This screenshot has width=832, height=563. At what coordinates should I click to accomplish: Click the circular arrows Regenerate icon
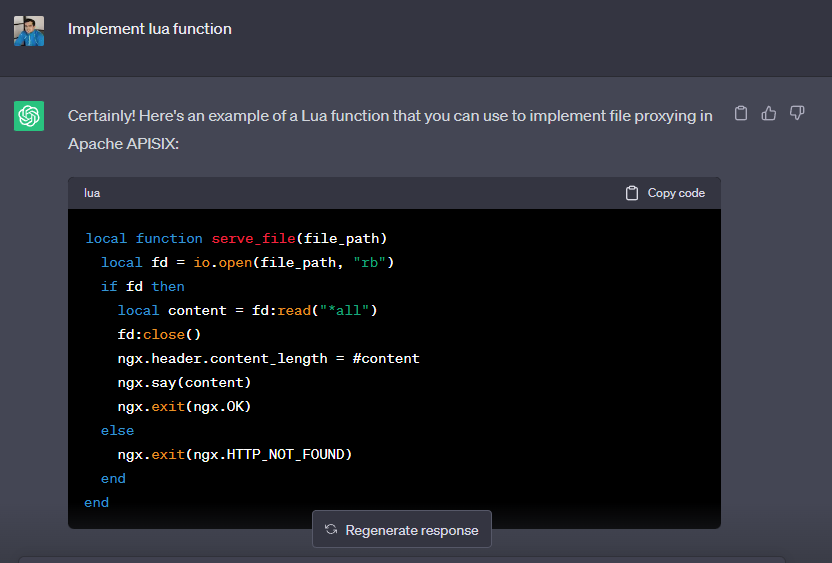(x=331, y=530)
